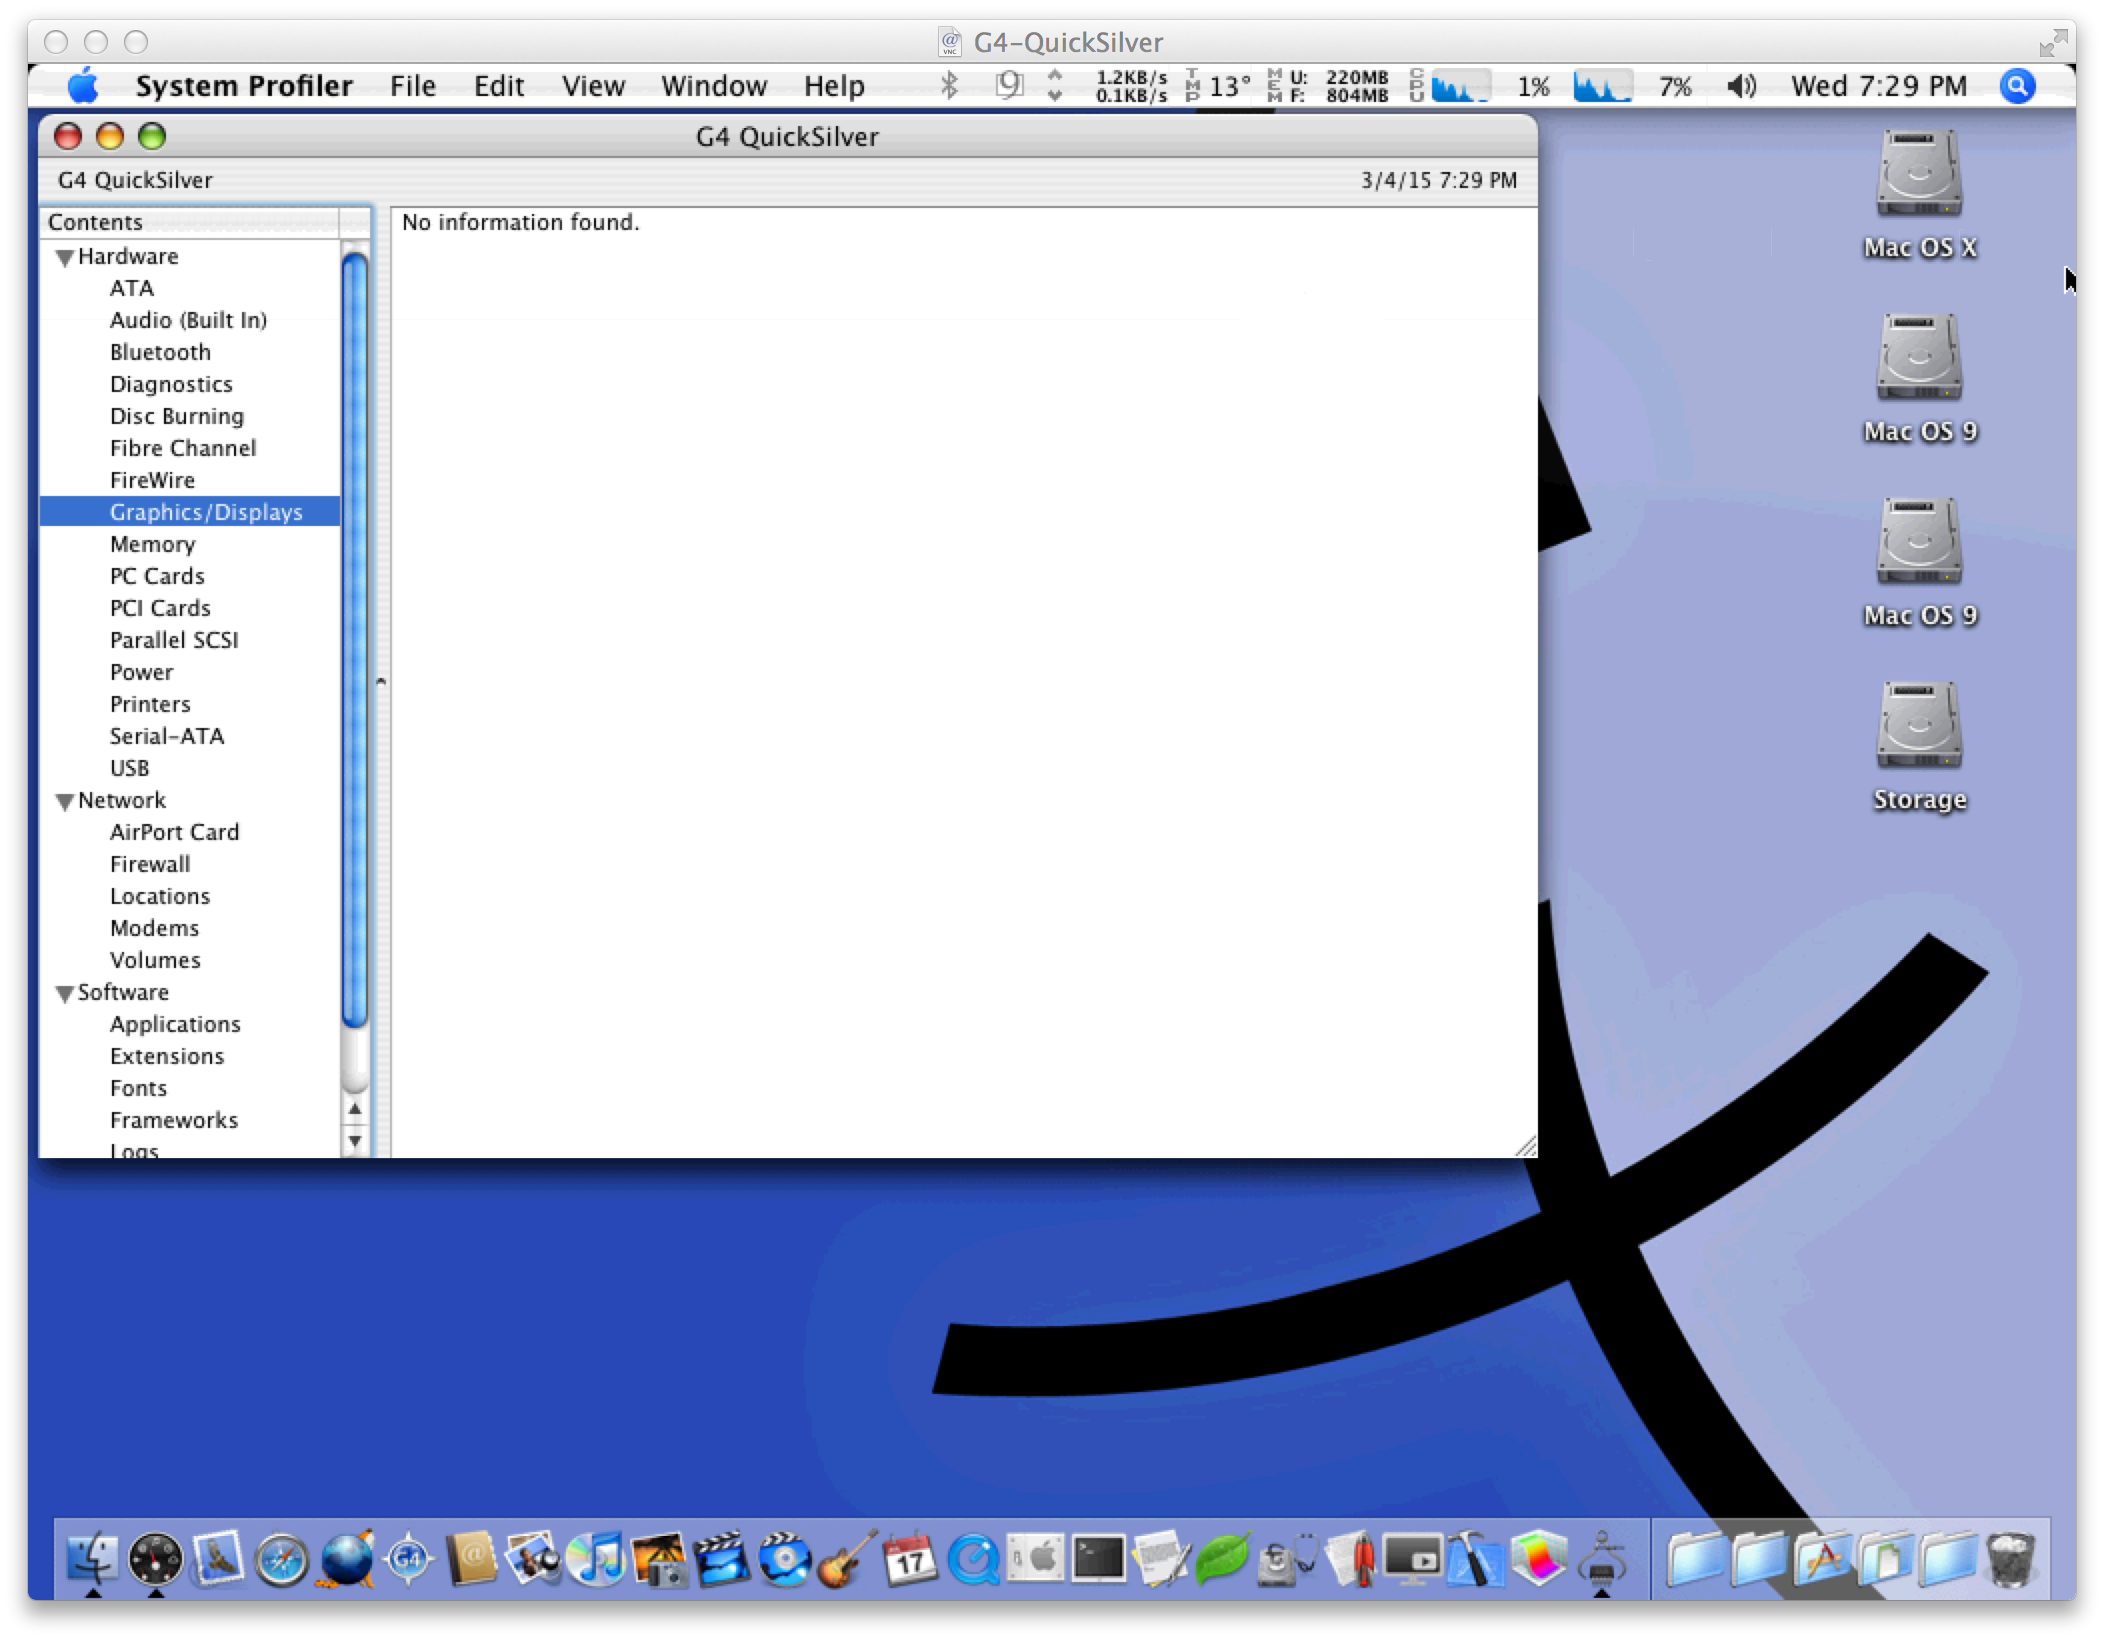Select PCI Cards in sidebar
The image size is (2104, 1640).
coord(160,608)
